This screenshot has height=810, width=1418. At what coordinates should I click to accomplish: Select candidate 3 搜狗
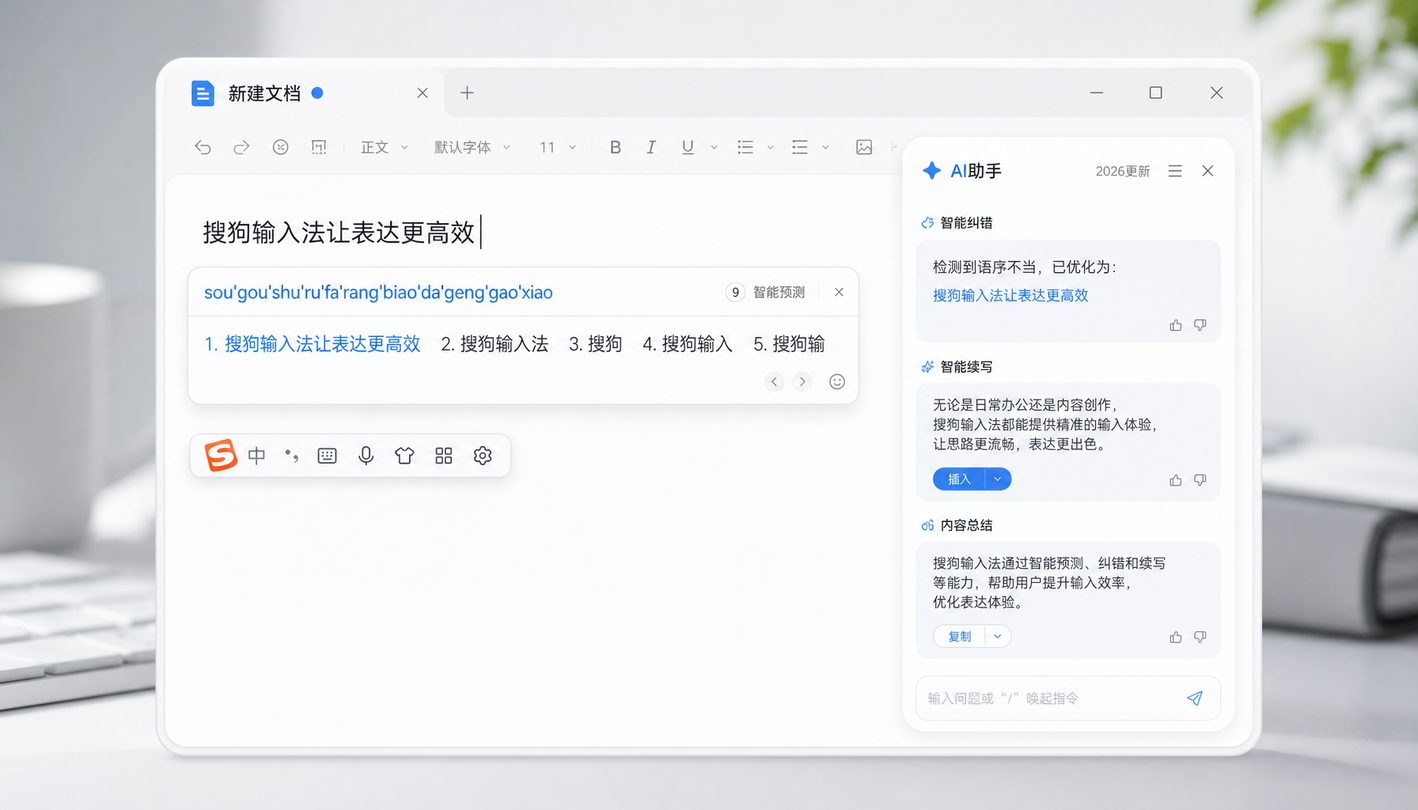pyautogui.click(x=595, y=344)
